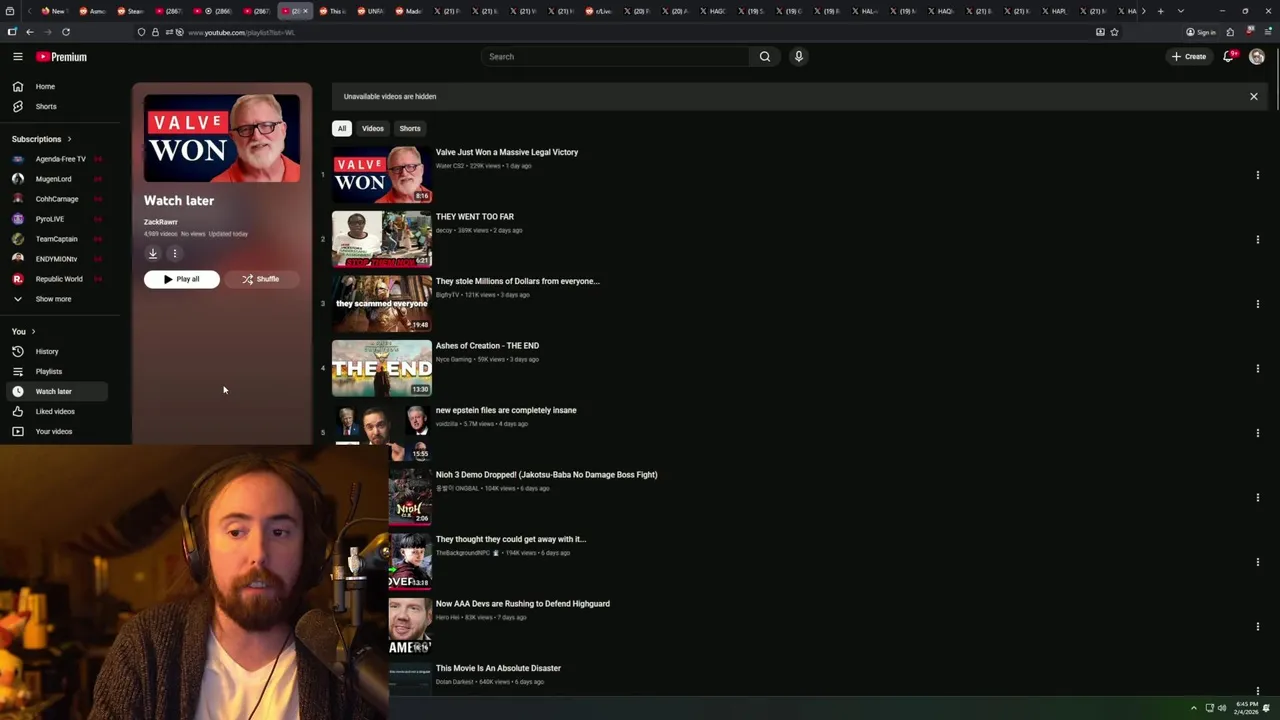1280x720 pixels.
Task: Click Play all button
Action: pos(182,280)
